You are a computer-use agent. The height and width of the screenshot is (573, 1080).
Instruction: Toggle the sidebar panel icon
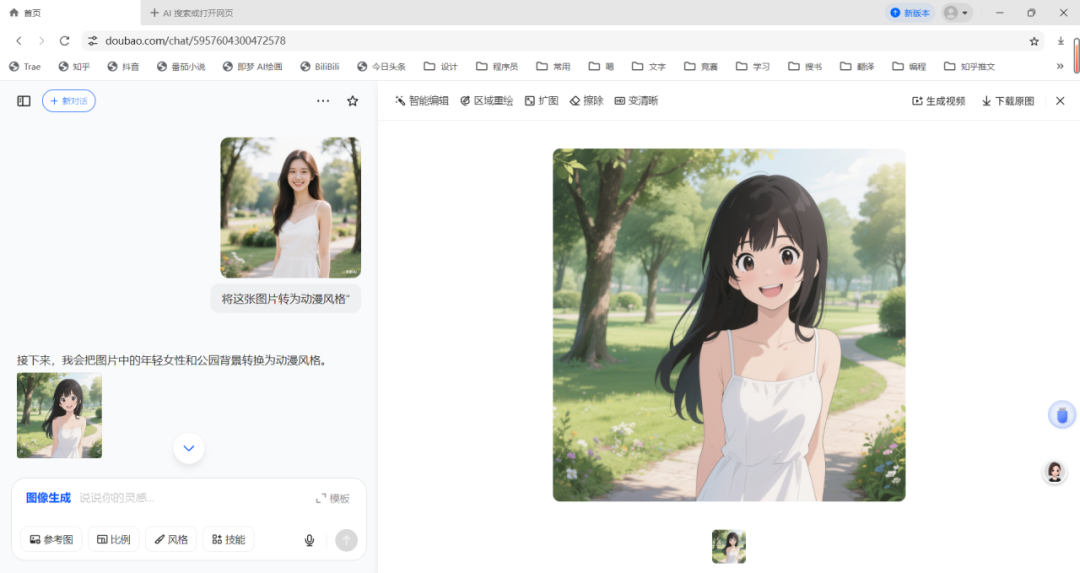click(24, 101)
